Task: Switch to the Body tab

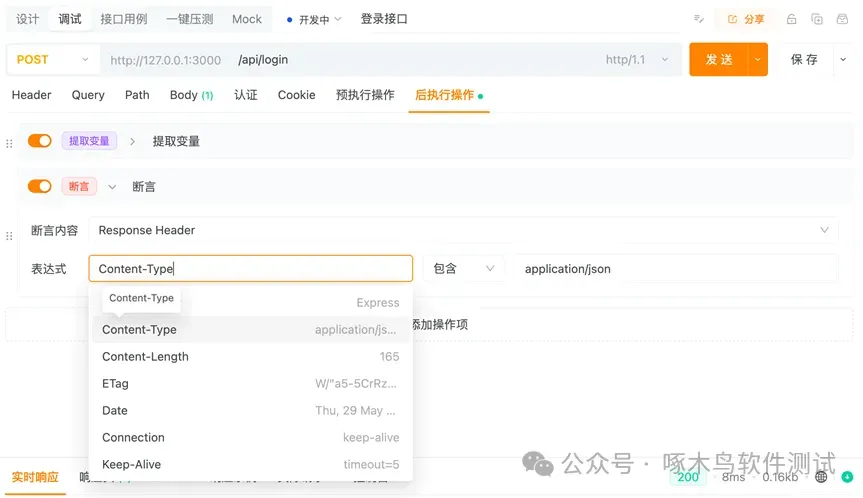Action: 191,95
